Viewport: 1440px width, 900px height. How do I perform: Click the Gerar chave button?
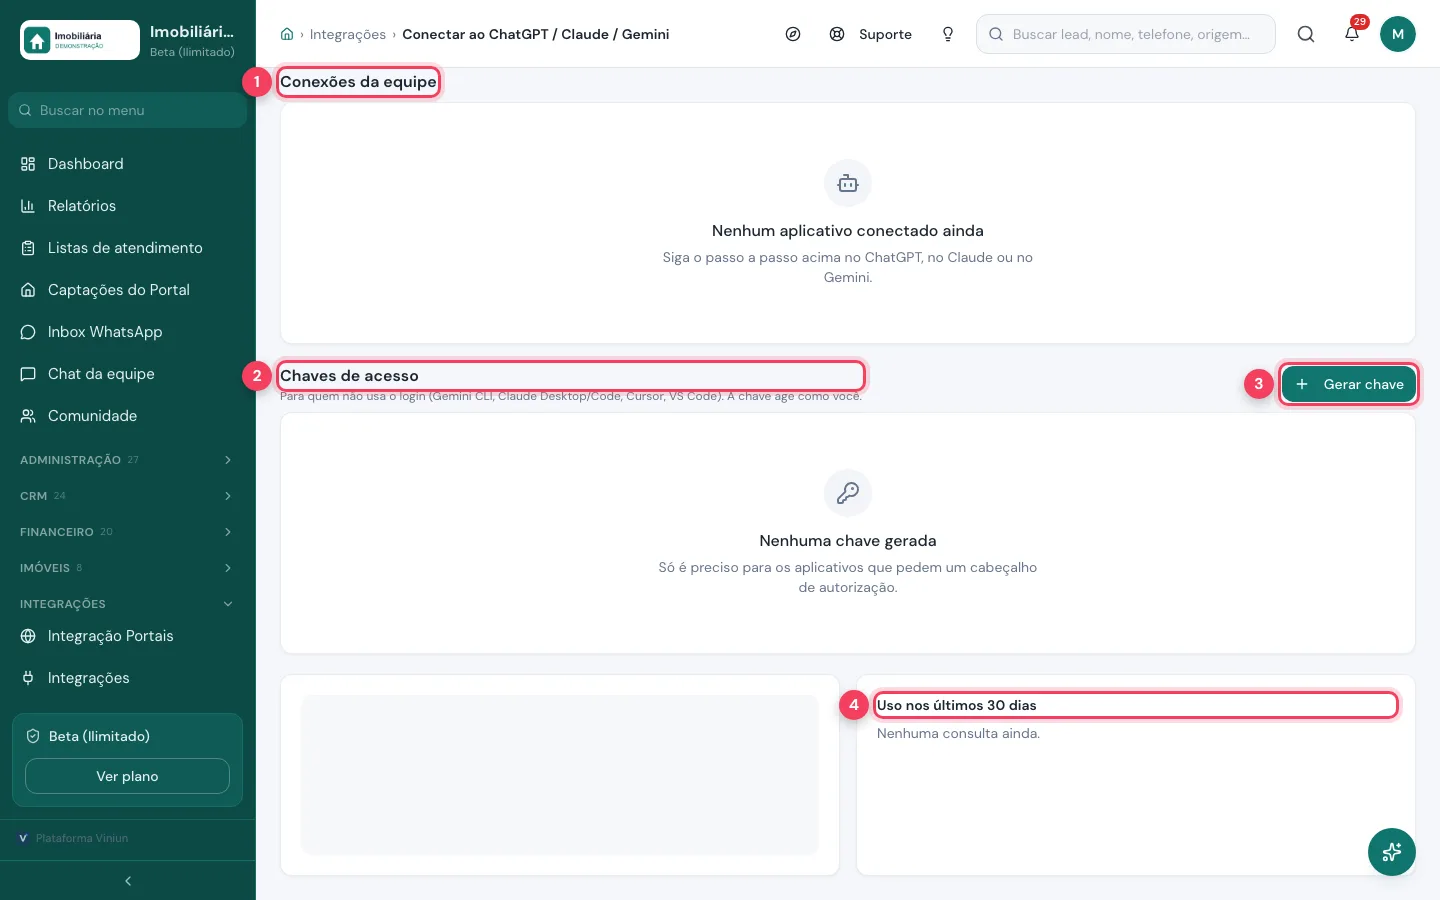point(1349,384)
